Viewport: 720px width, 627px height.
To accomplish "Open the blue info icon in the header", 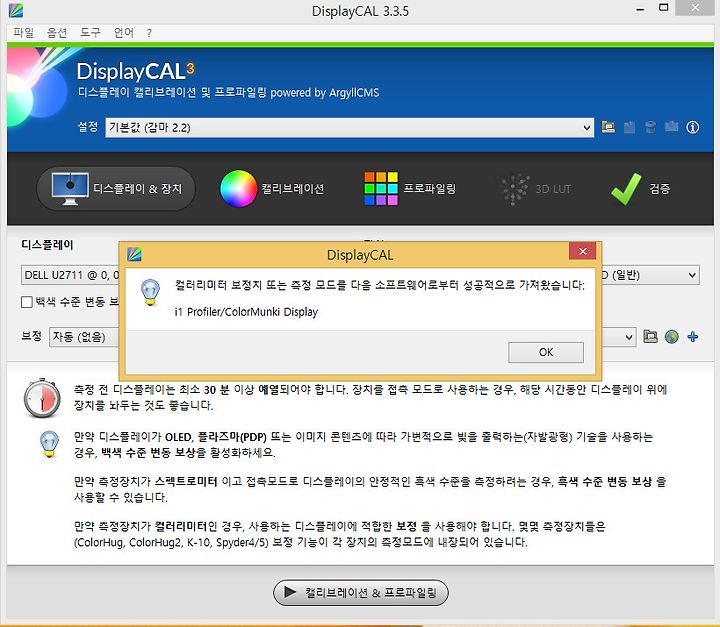I will pos(692,127).
